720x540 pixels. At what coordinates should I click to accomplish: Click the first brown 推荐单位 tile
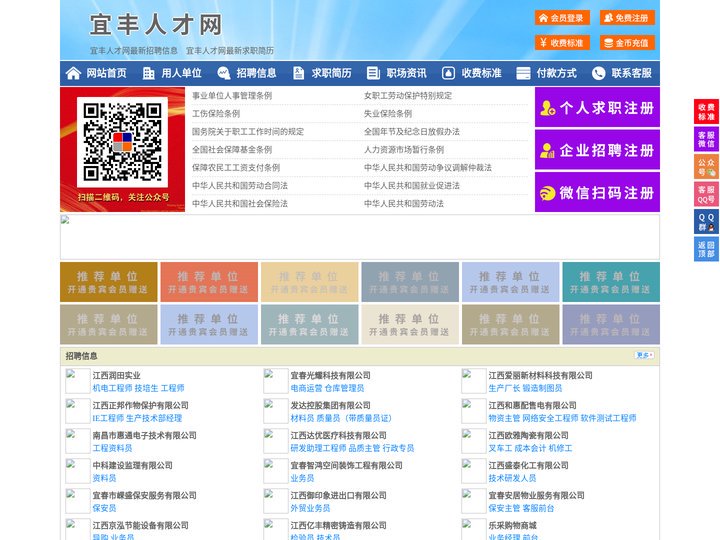[x=108, y=282]
